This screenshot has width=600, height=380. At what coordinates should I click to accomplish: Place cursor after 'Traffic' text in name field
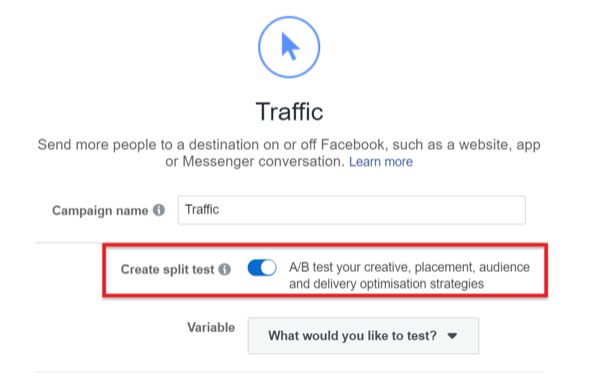[x=220, y=210]
